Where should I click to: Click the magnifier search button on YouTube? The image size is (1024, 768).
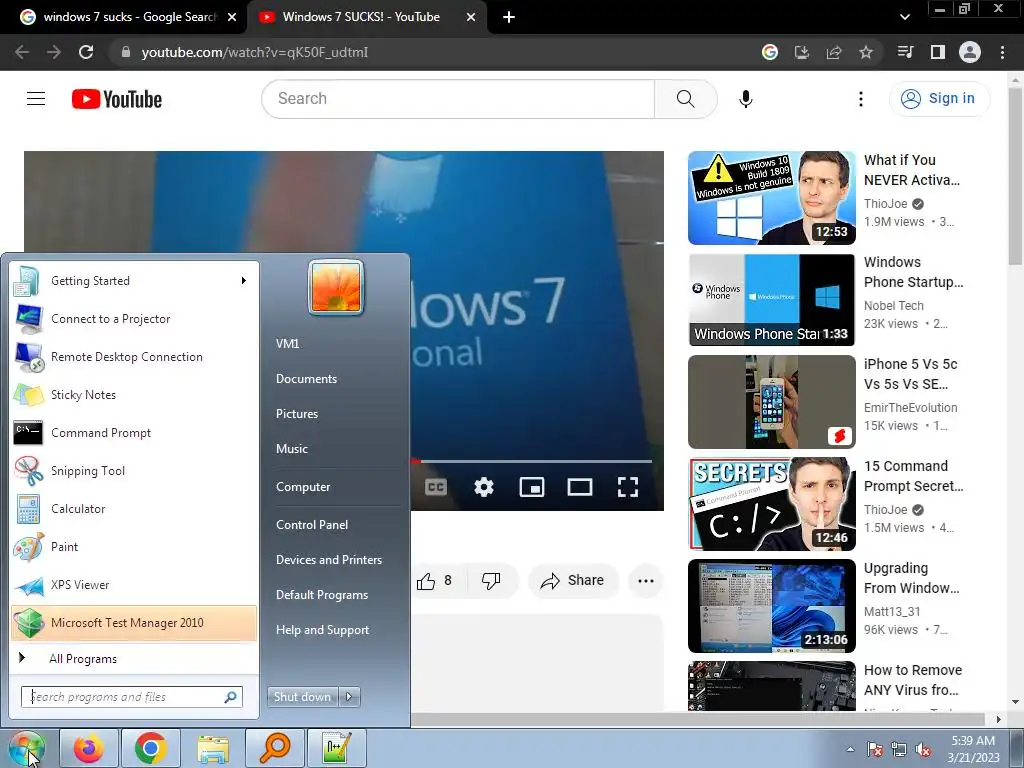coord(685,99)
